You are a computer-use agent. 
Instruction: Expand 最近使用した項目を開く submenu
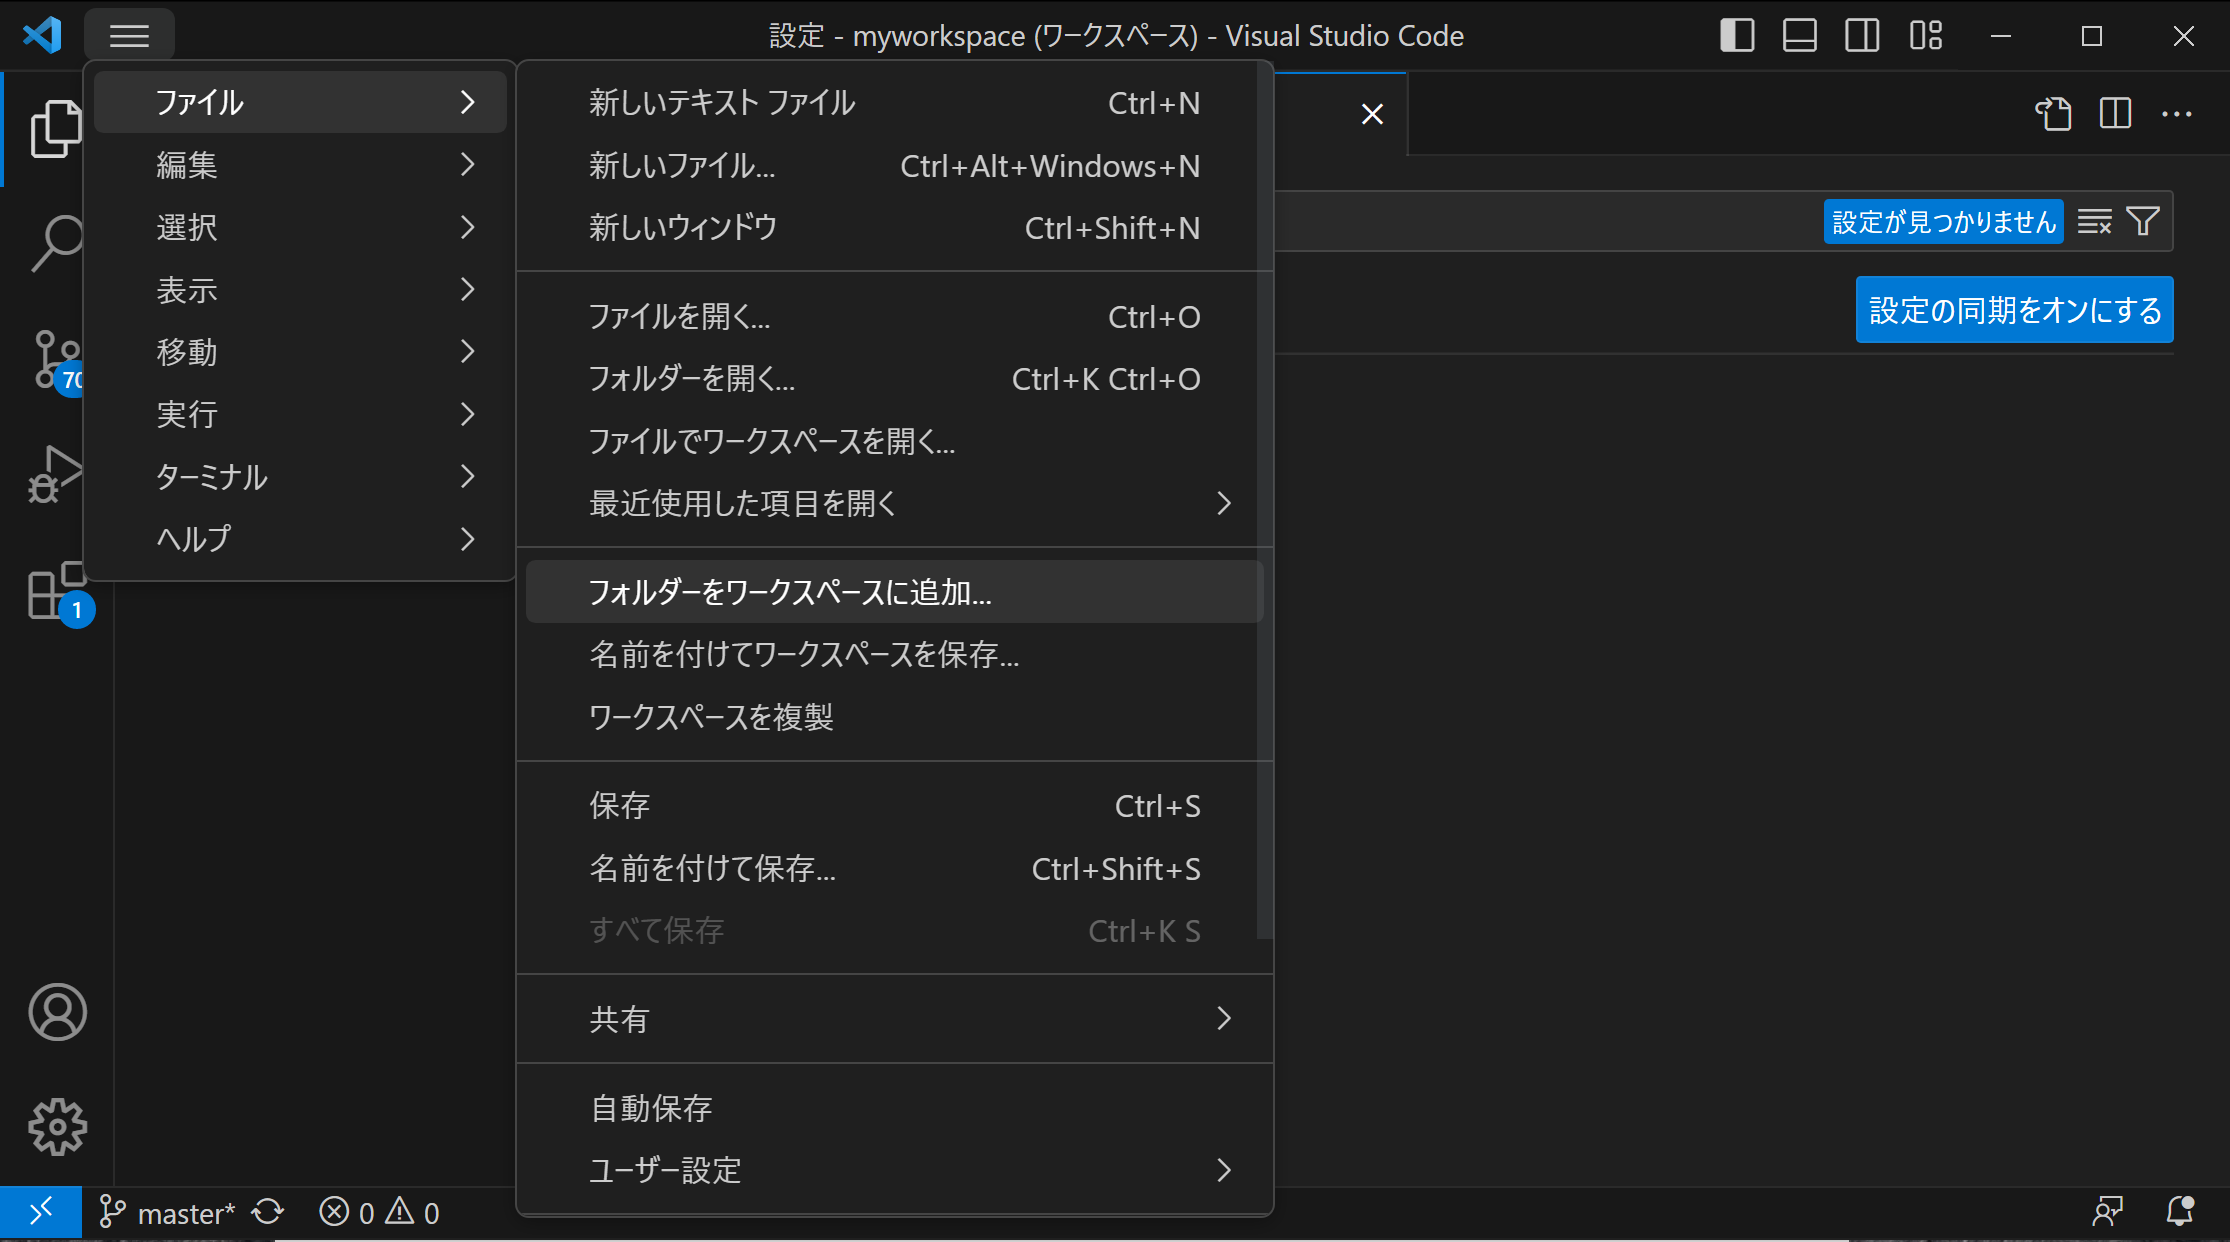point(894,503)
